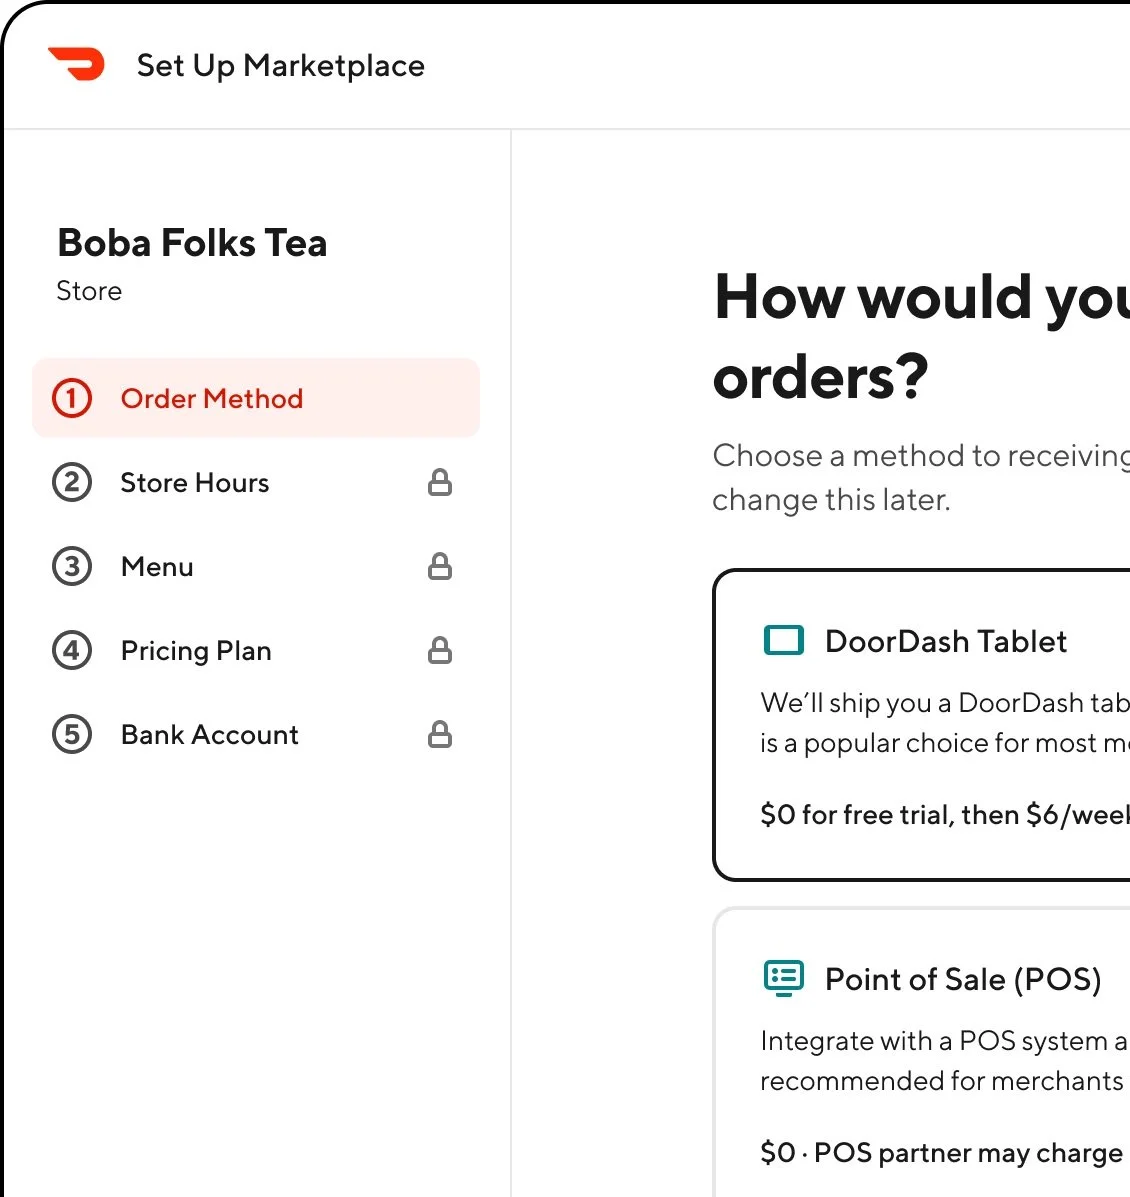This screenshot has width=1130, height=1197.
Task: Navigate to Bank Account step
Action: pos(210,734)
